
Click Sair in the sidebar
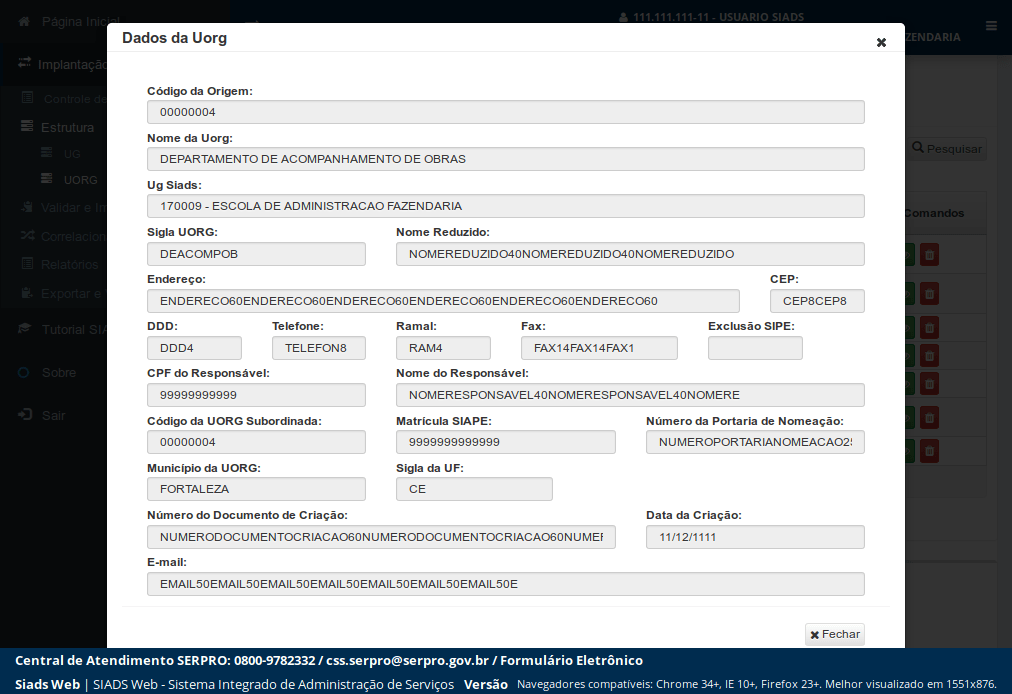click(54, 415)
